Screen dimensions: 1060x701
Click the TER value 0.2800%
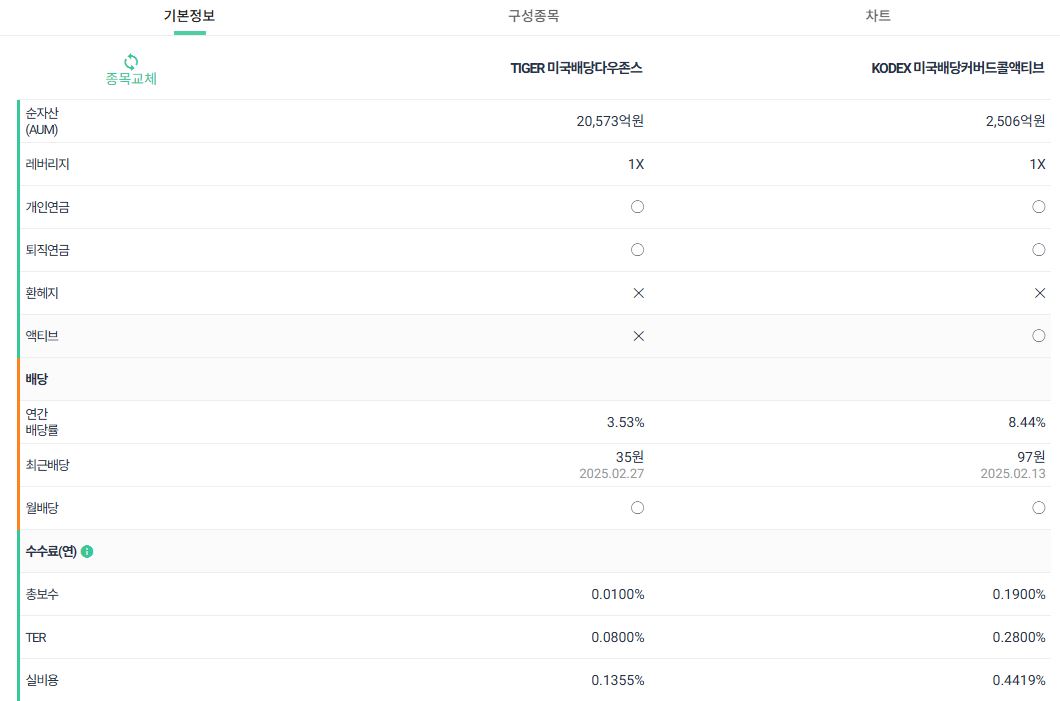[x=1019, y=637]
